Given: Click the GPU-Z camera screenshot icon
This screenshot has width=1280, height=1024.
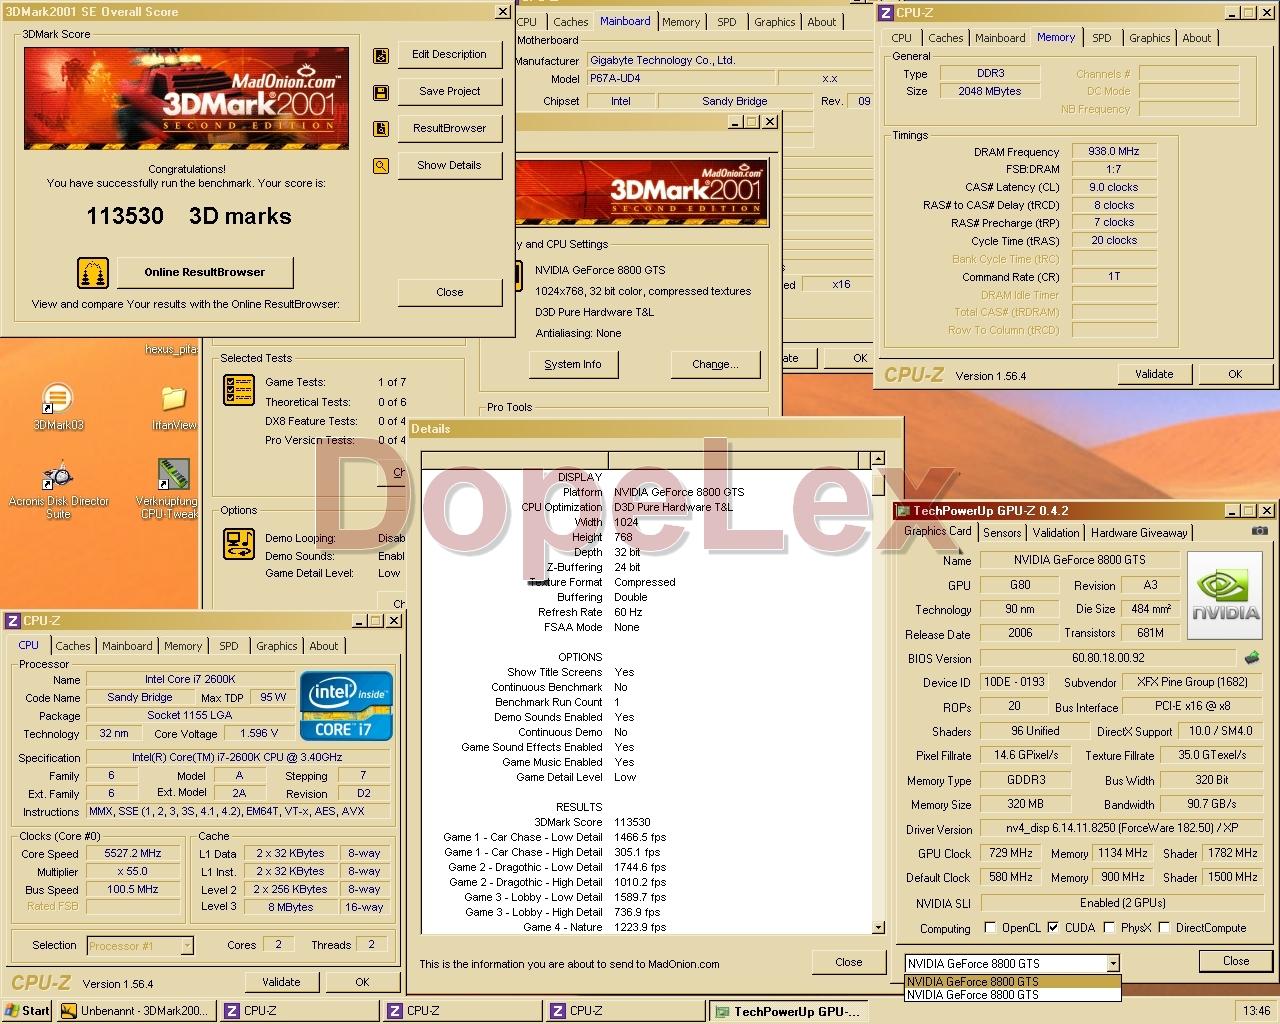Looking at the screenshot, I should (1261, 531).
